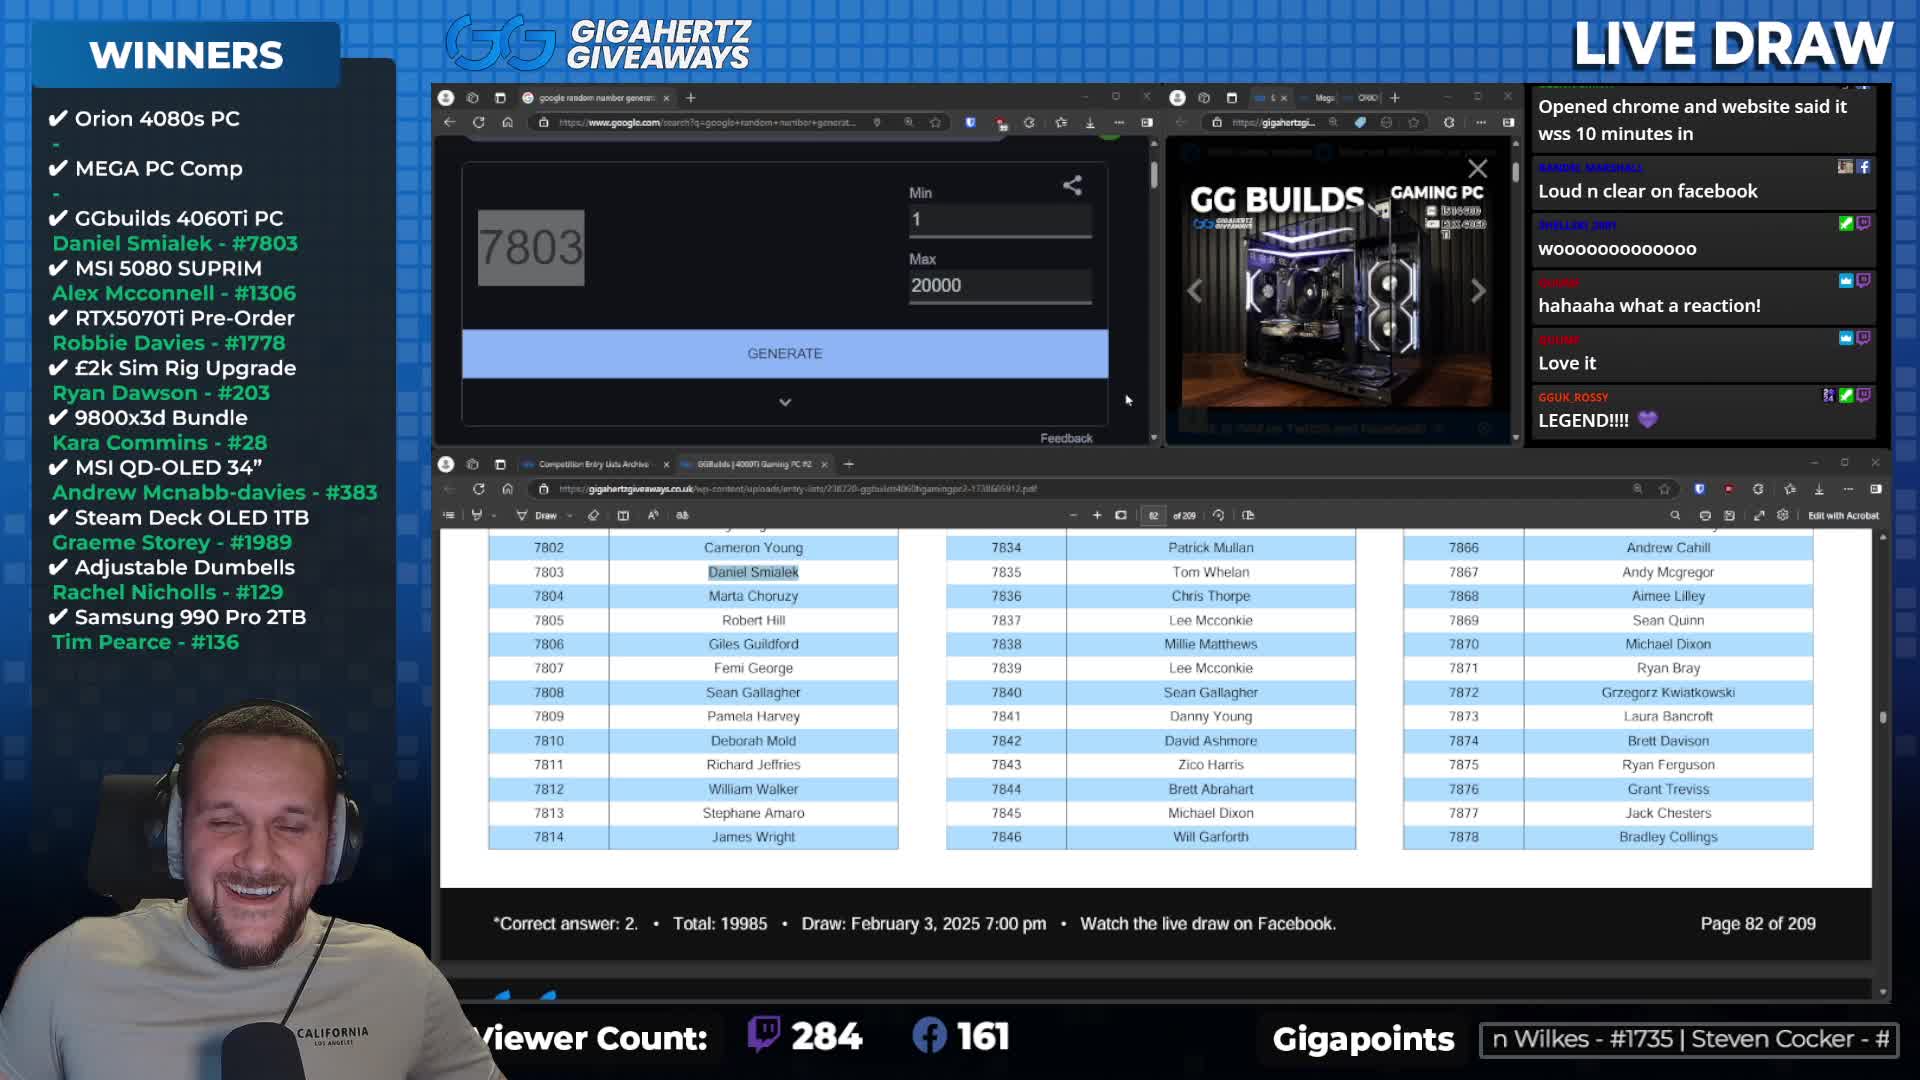Click the home icon in the PDF browser window

tap(508, 489)
